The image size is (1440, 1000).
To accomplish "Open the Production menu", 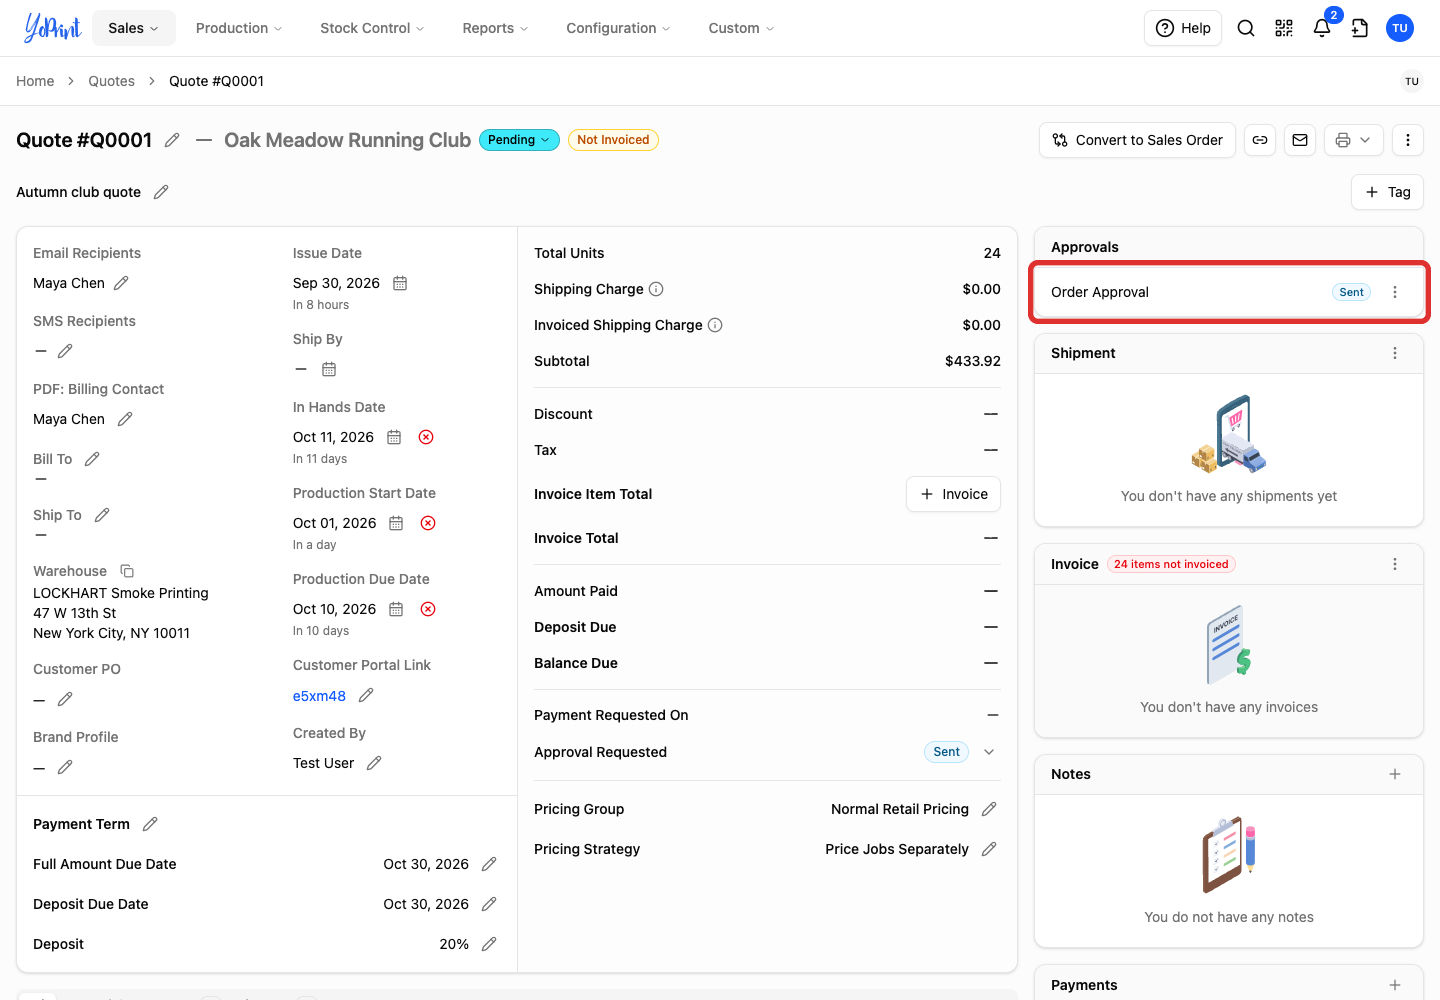I will pos(239,28).
